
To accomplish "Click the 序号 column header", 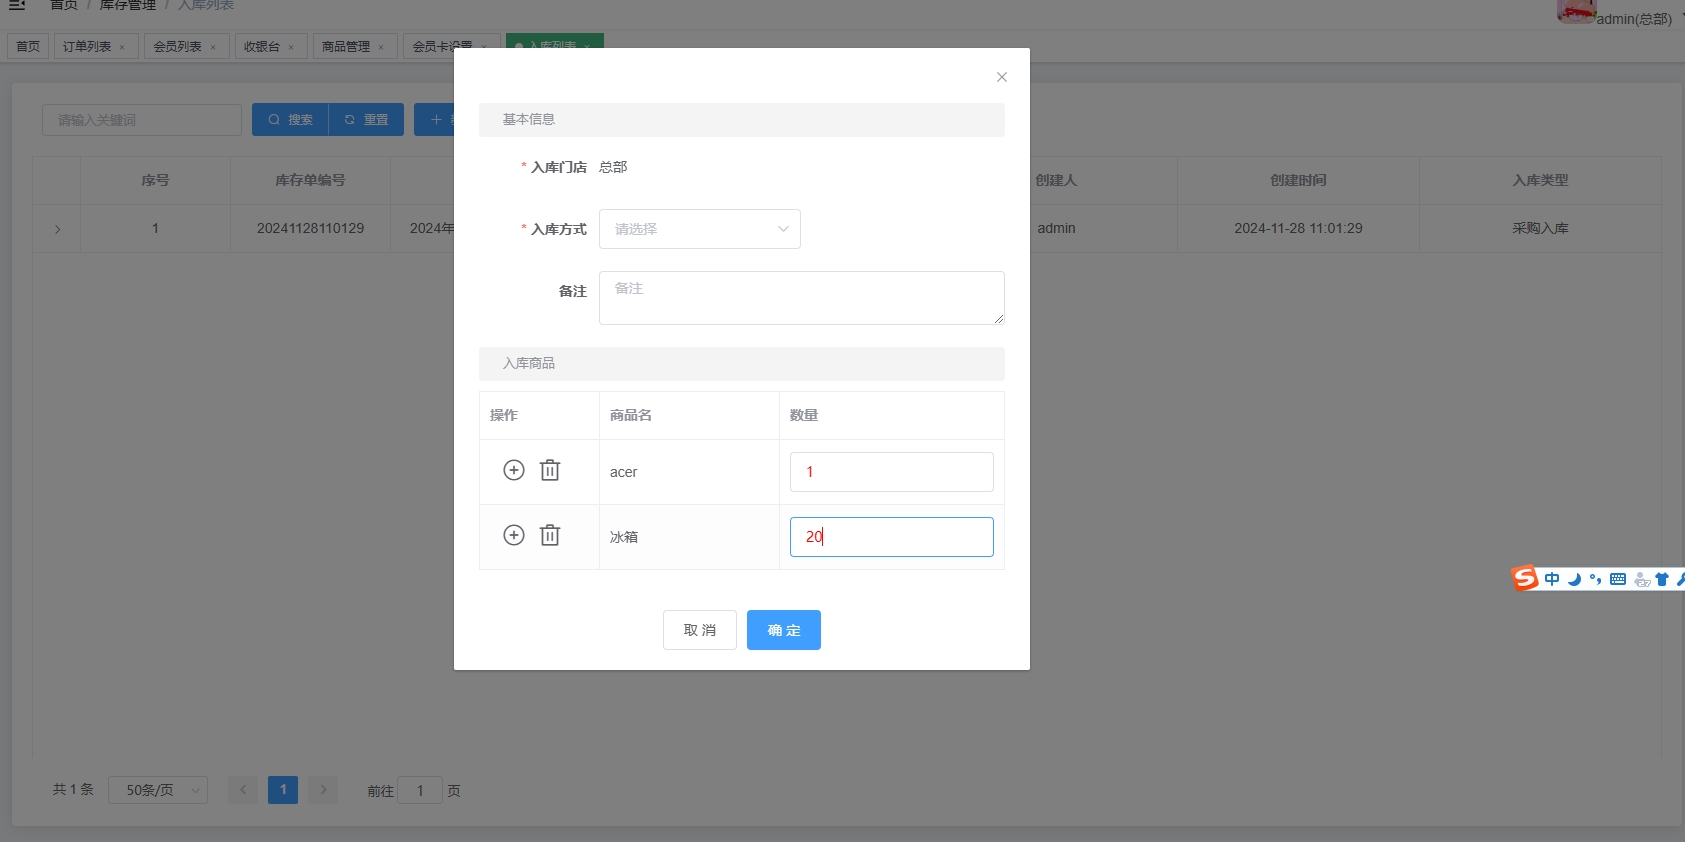I will (155, 180).
